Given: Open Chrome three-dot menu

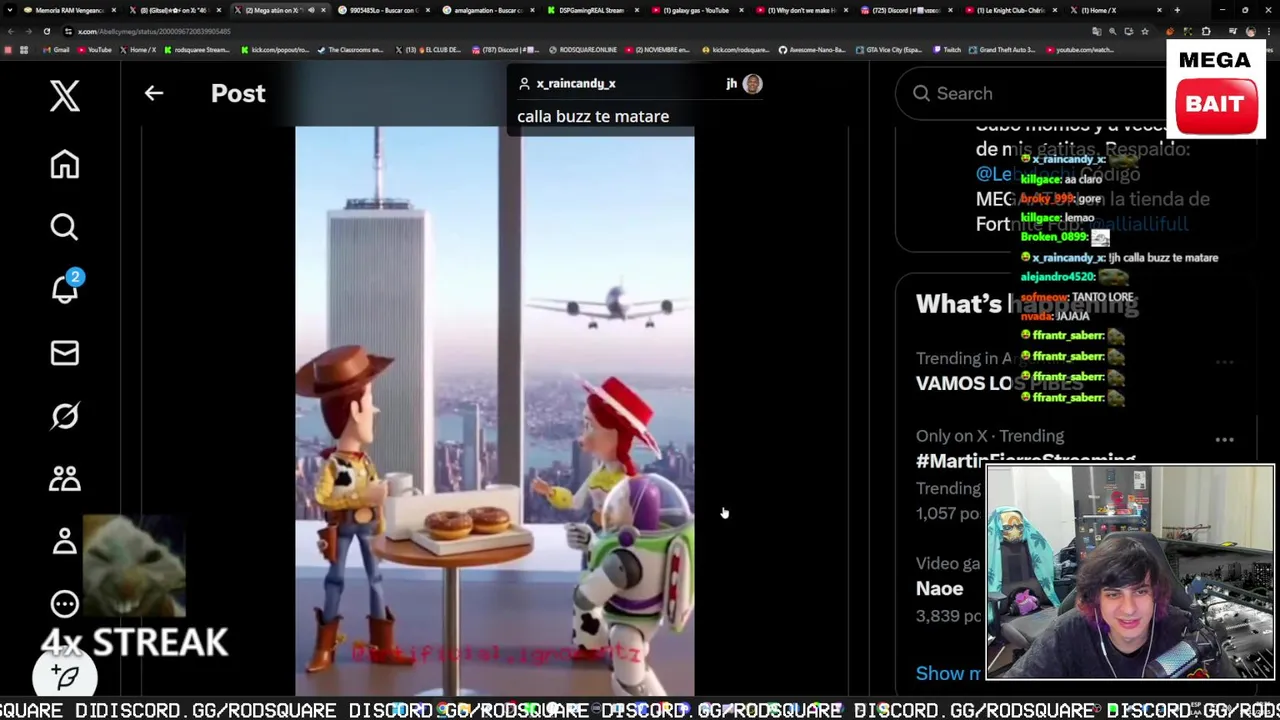Looking at the screenshot, I should [x=1268, y=31].
